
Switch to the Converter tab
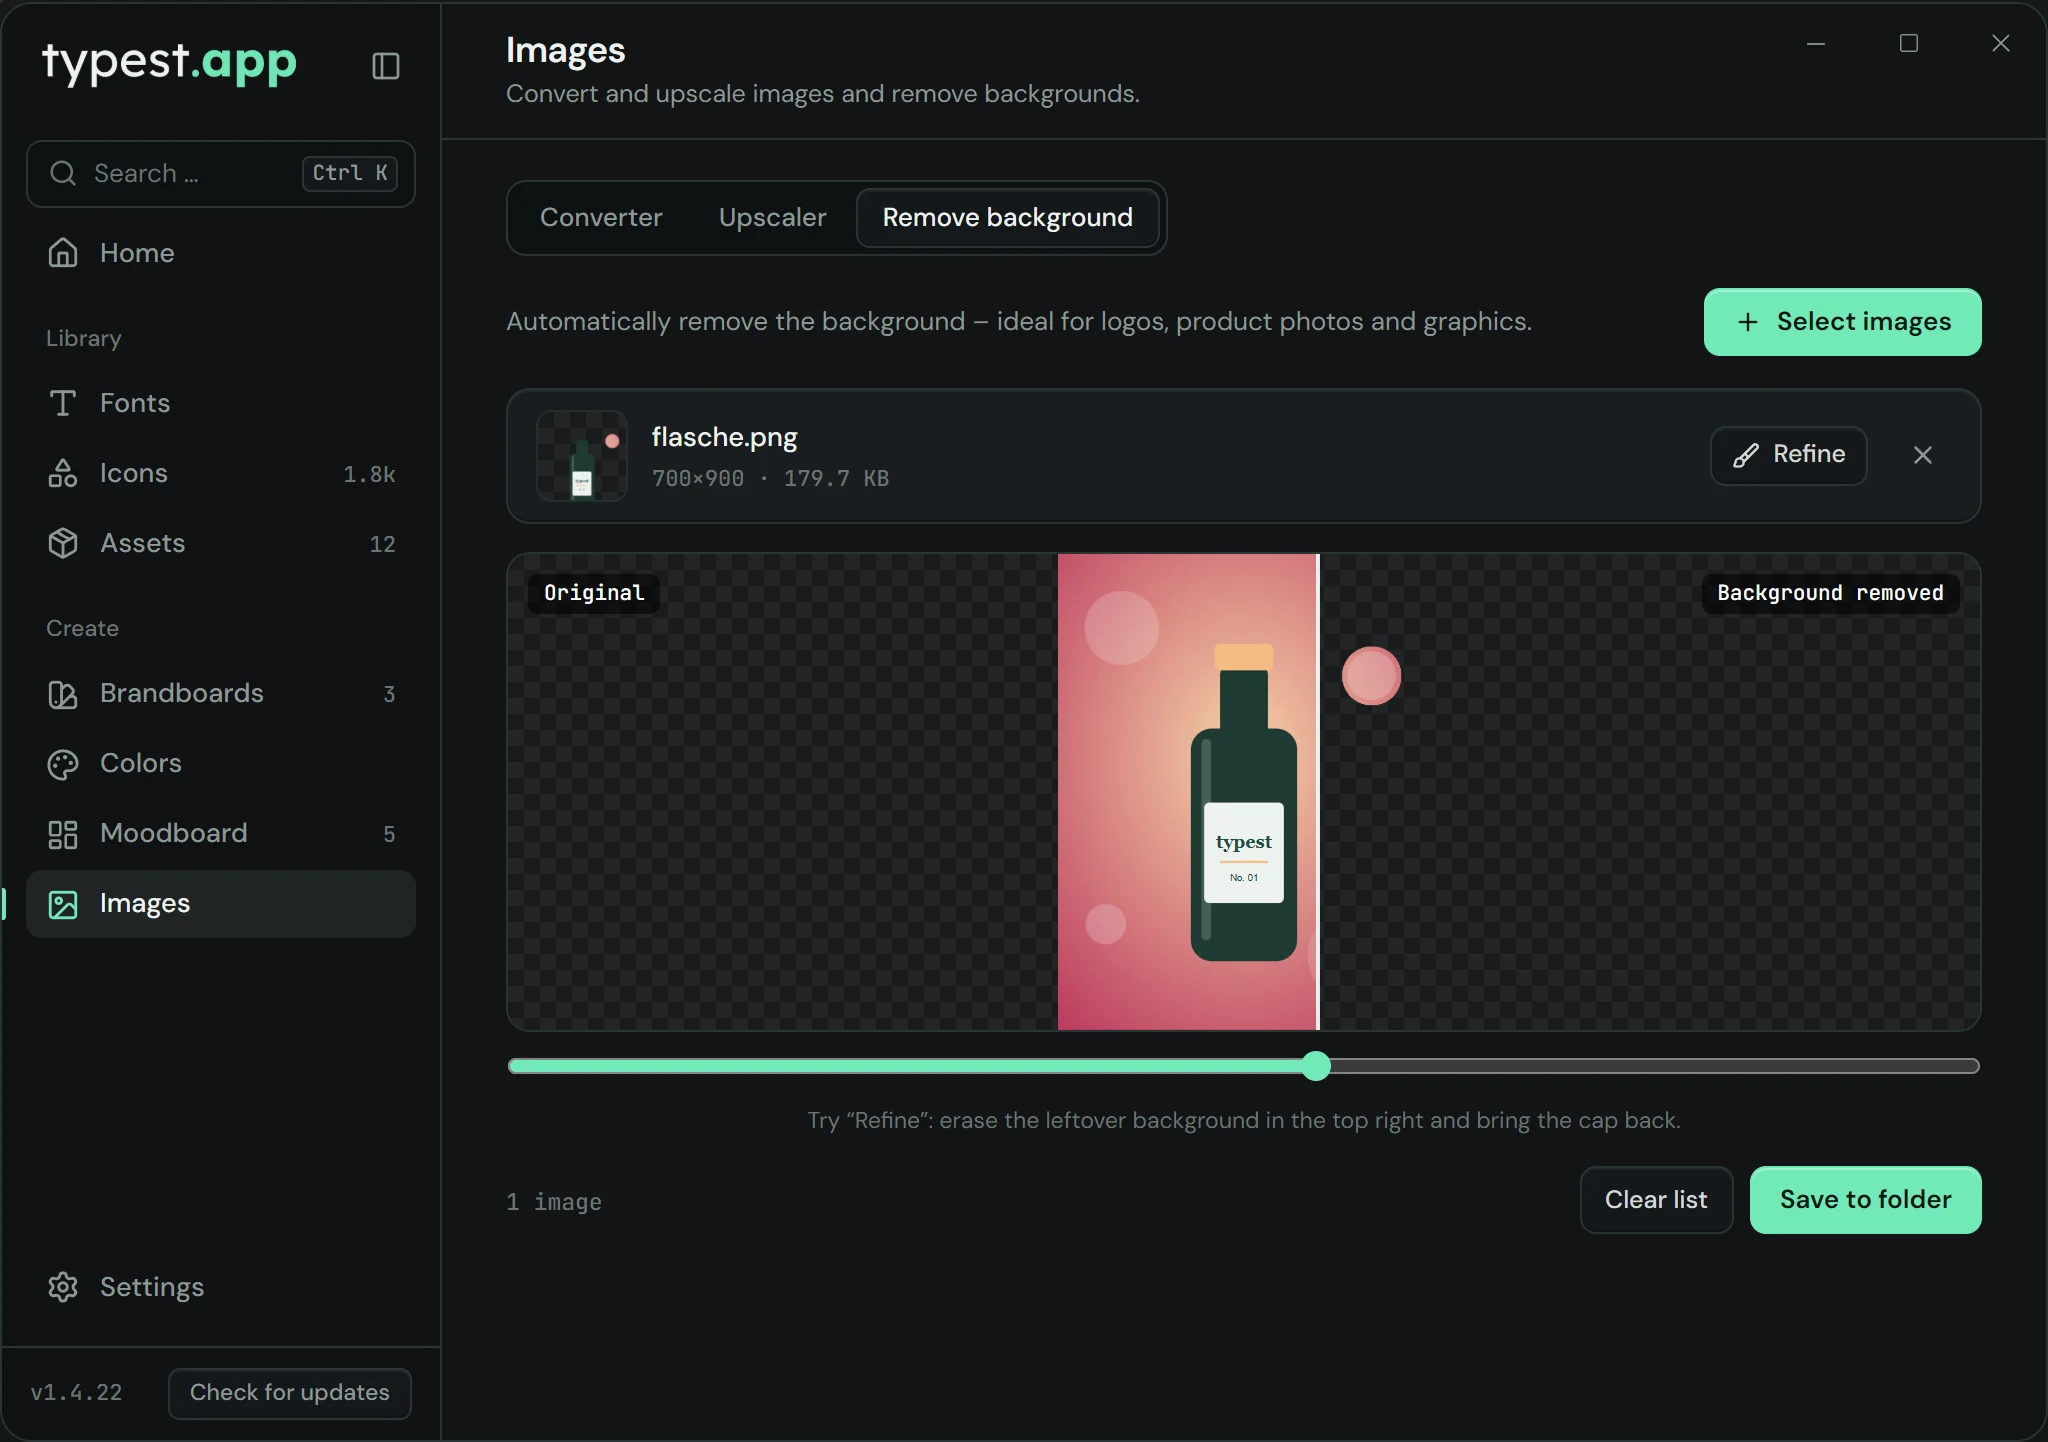pyautogui.click(x=601, y=217)
